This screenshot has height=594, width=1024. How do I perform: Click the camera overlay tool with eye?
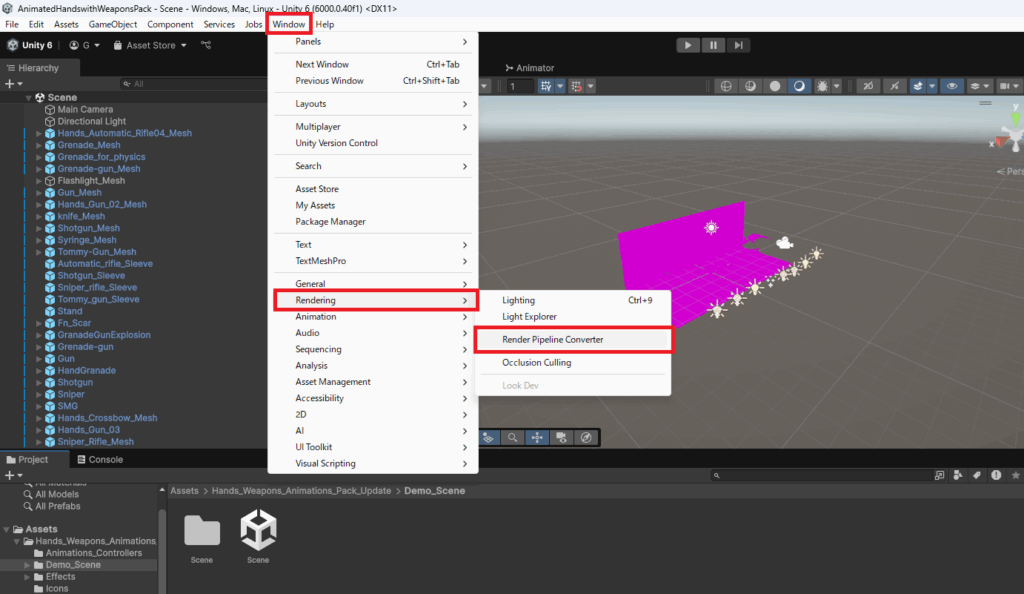pos(562,437)
